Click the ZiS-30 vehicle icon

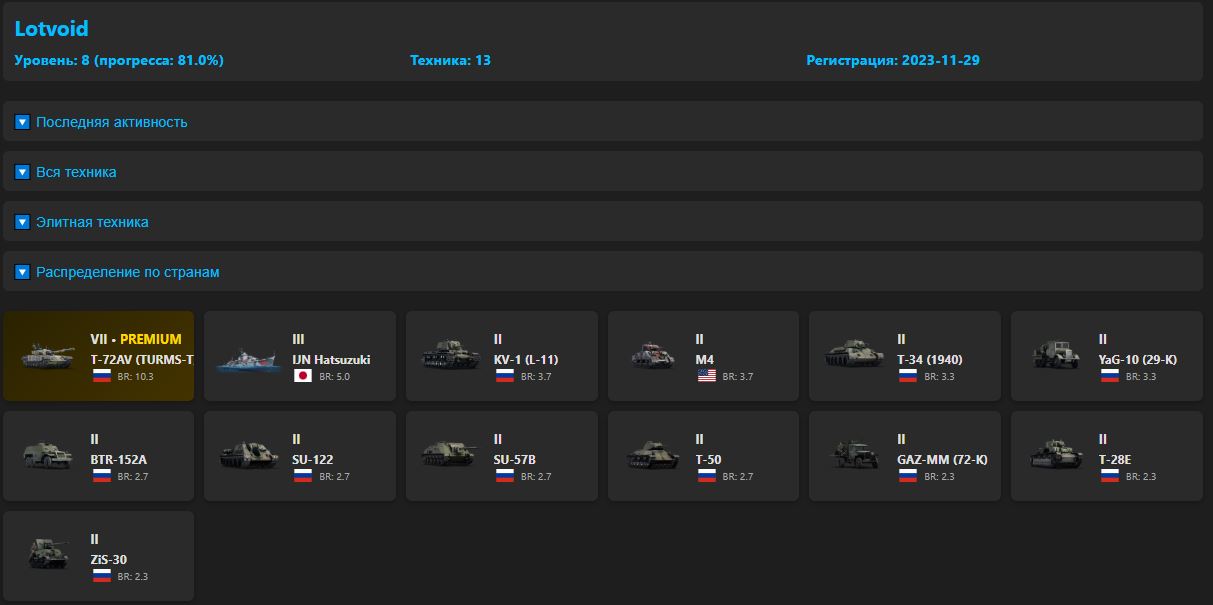tap(47, 556)
